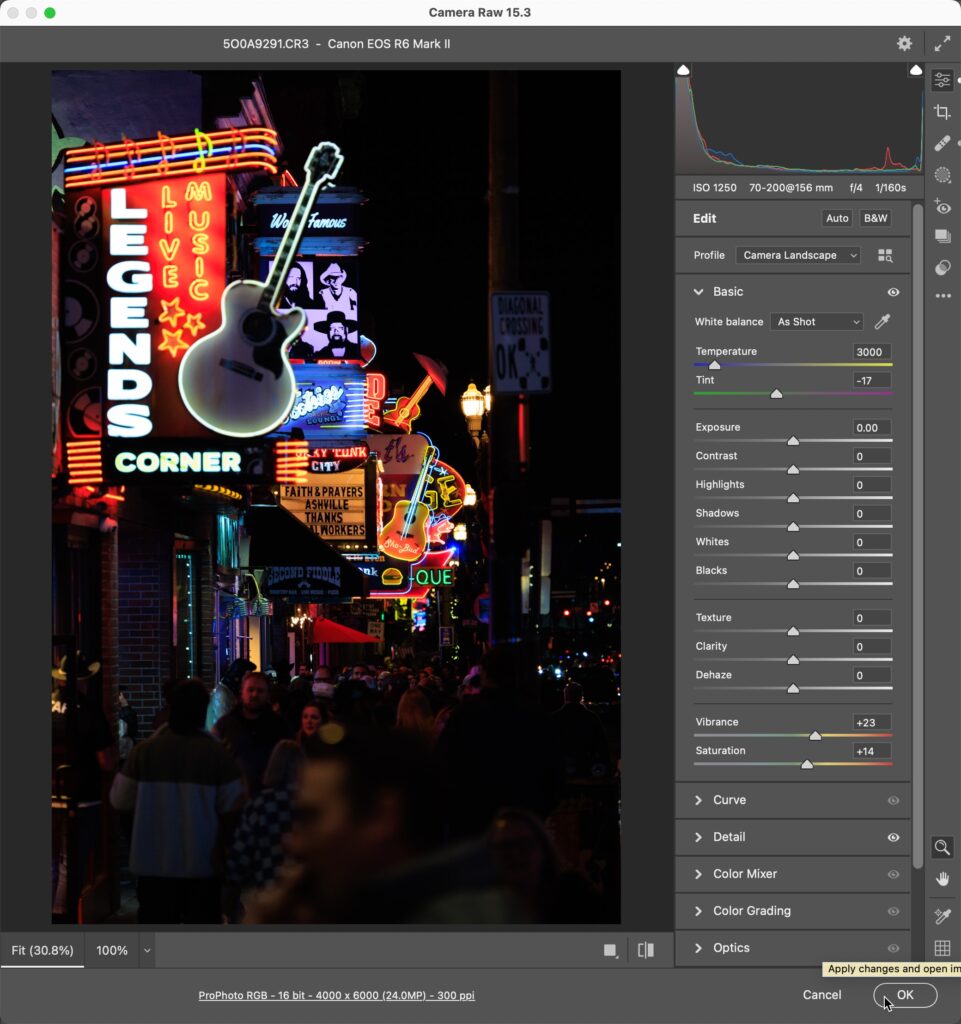Open the Snapshots panel icon
Screen dimensions: 961x1024
942,236
